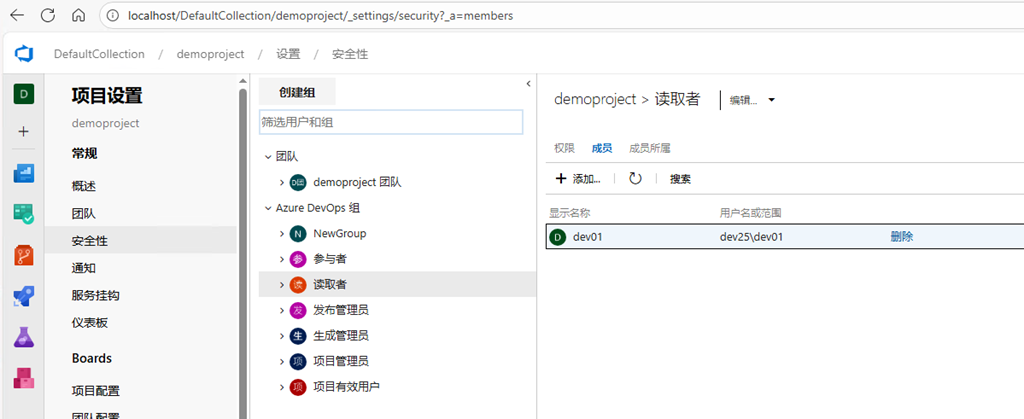Screen dimensions: 1024x419
Task: Click the 生成管理员 group avatar icon
Action: (298, 335)
